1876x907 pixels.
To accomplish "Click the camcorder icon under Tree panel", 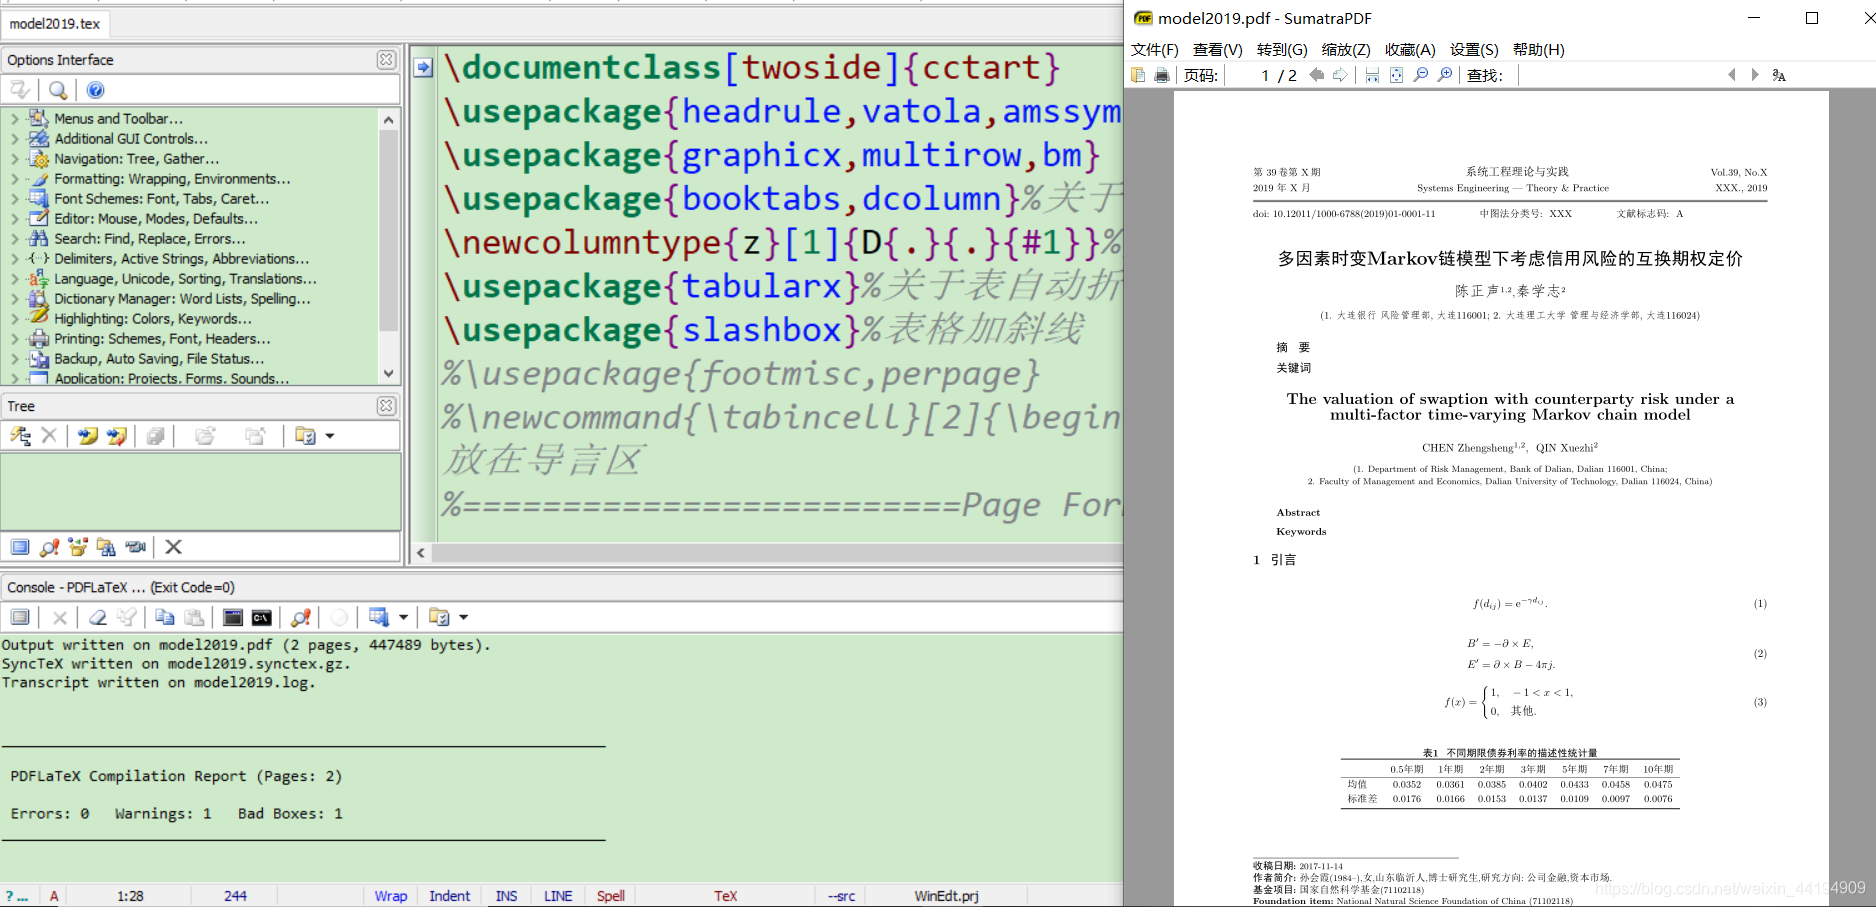I will click(x=136, y=547).
